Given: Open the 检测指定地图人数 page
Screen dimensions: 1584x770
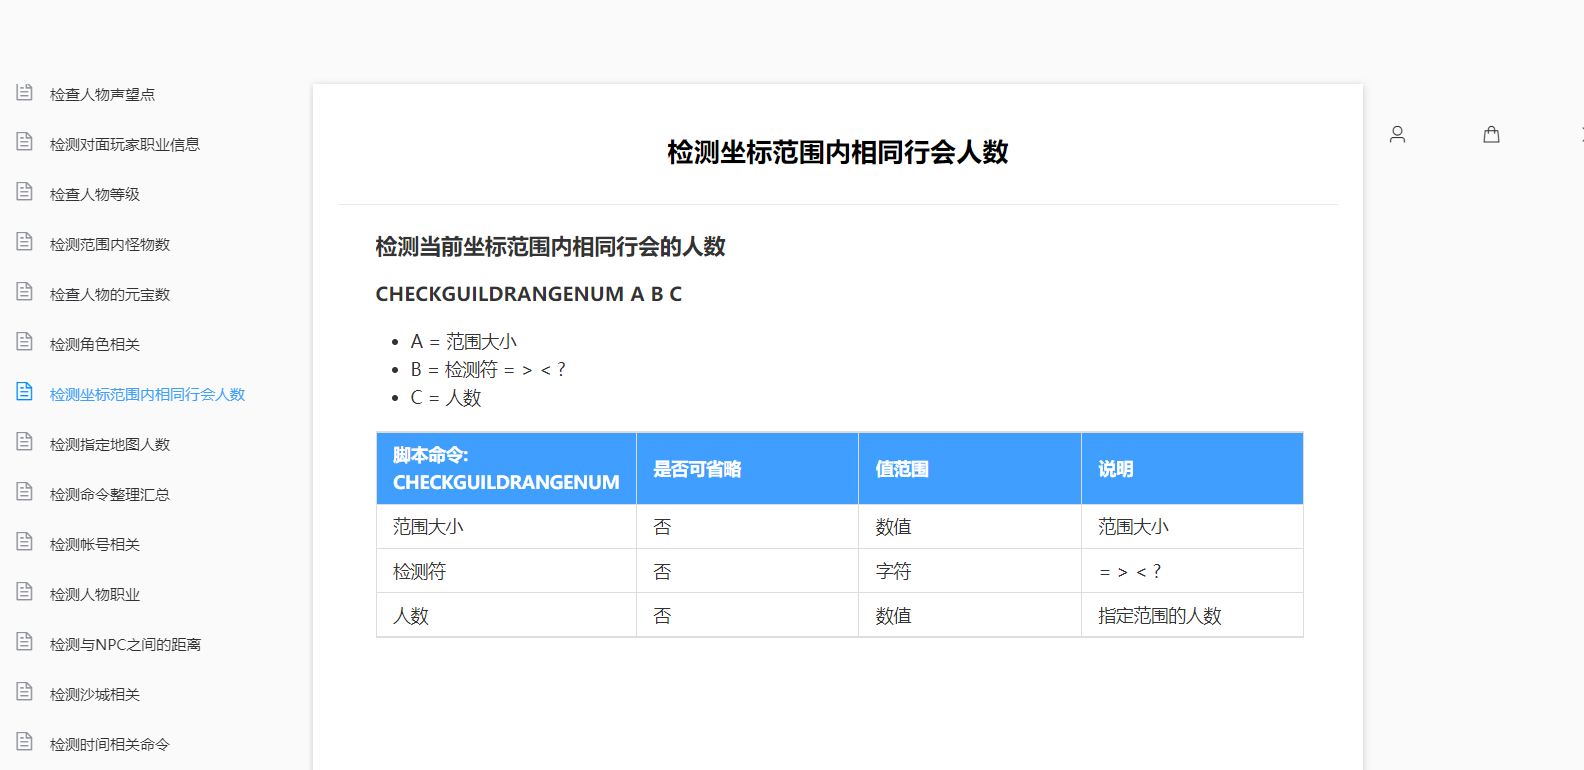Looking at the screenshot, I should (110, 445).
